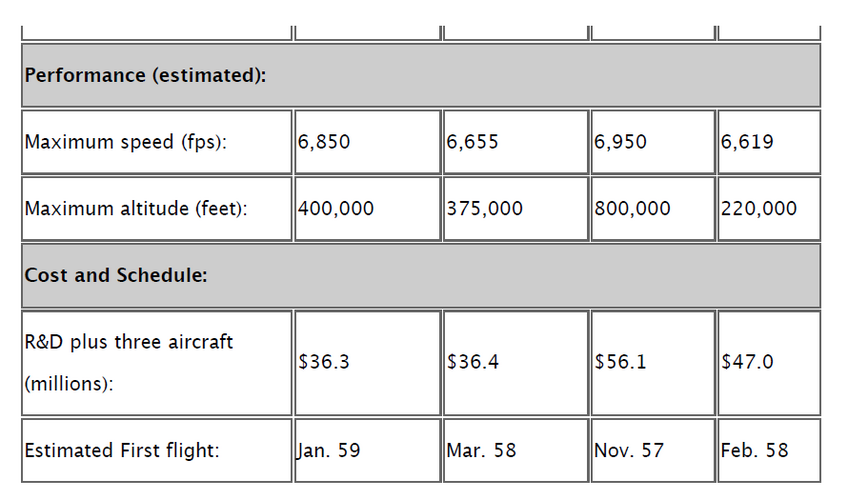Click the 6,950 speed value cell
848x500 pixels.
click(x=653, y=142)
